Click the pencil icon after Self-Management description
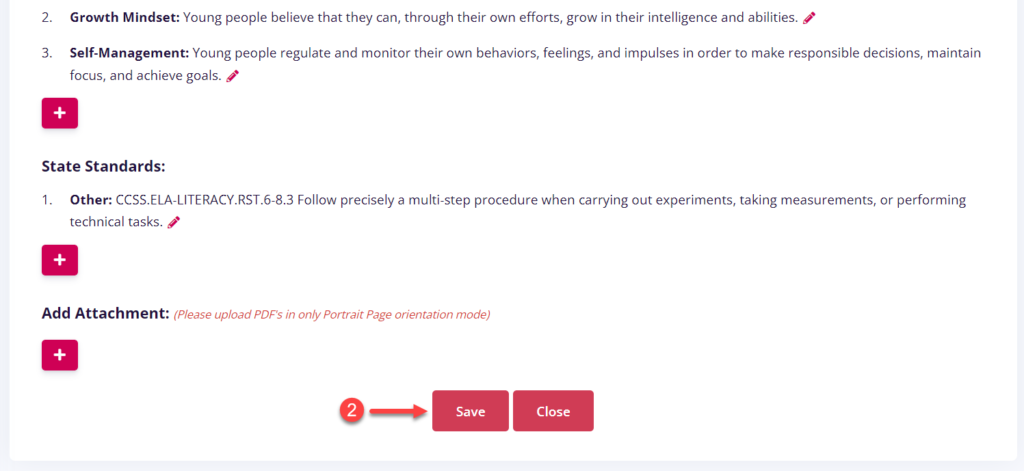The height and width of the screenshot is (471, 1024). pos(233,75)
